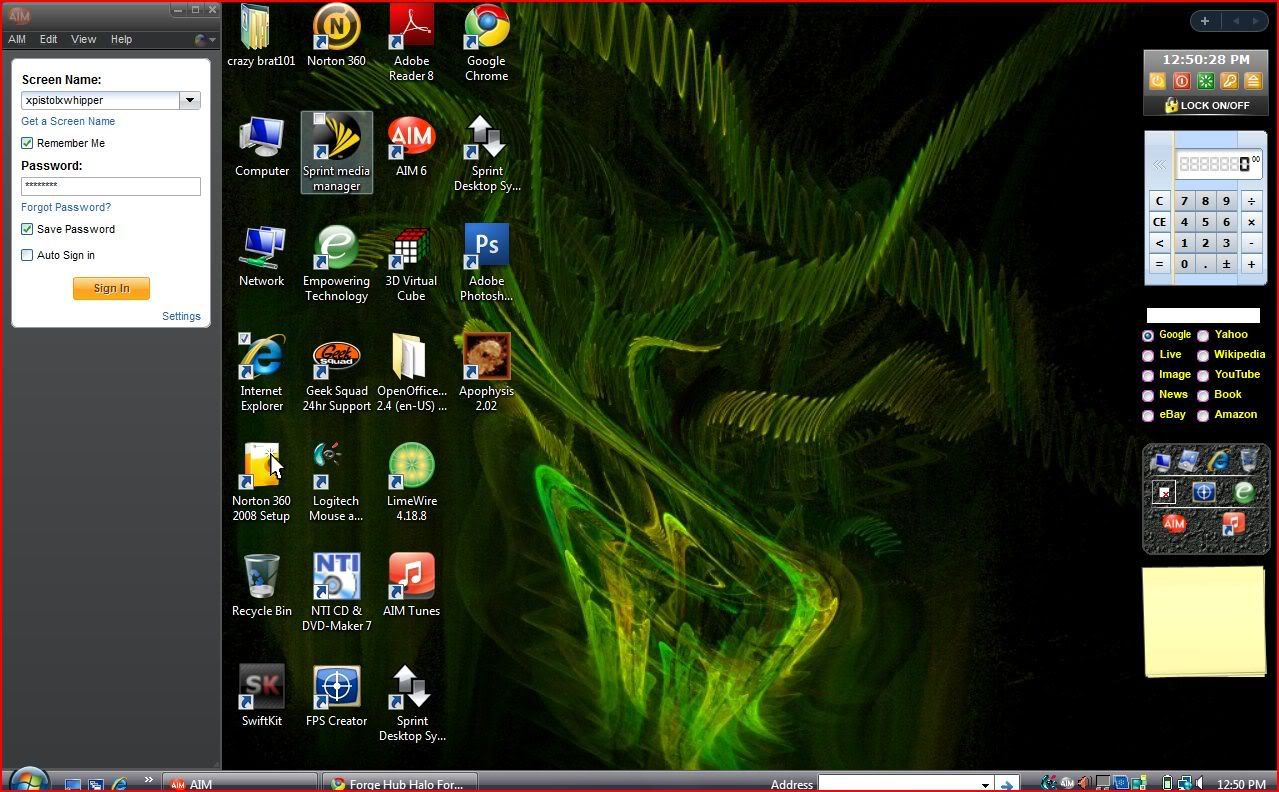Expand the Screen Name dropdown arrow
The image size is (1279, 792).
tap(190, 100)
